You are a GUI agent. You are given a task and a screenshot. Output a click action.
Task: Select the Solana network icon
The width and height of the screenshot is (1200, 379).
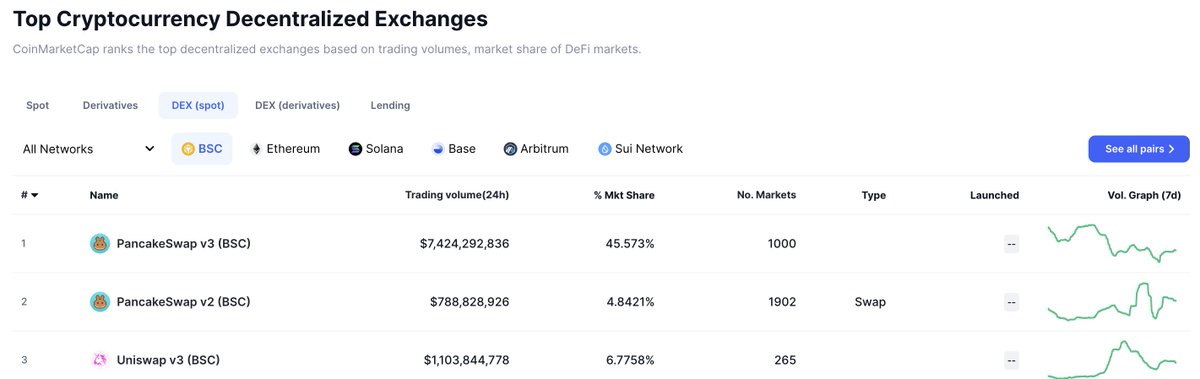click(x=355, y=149)
